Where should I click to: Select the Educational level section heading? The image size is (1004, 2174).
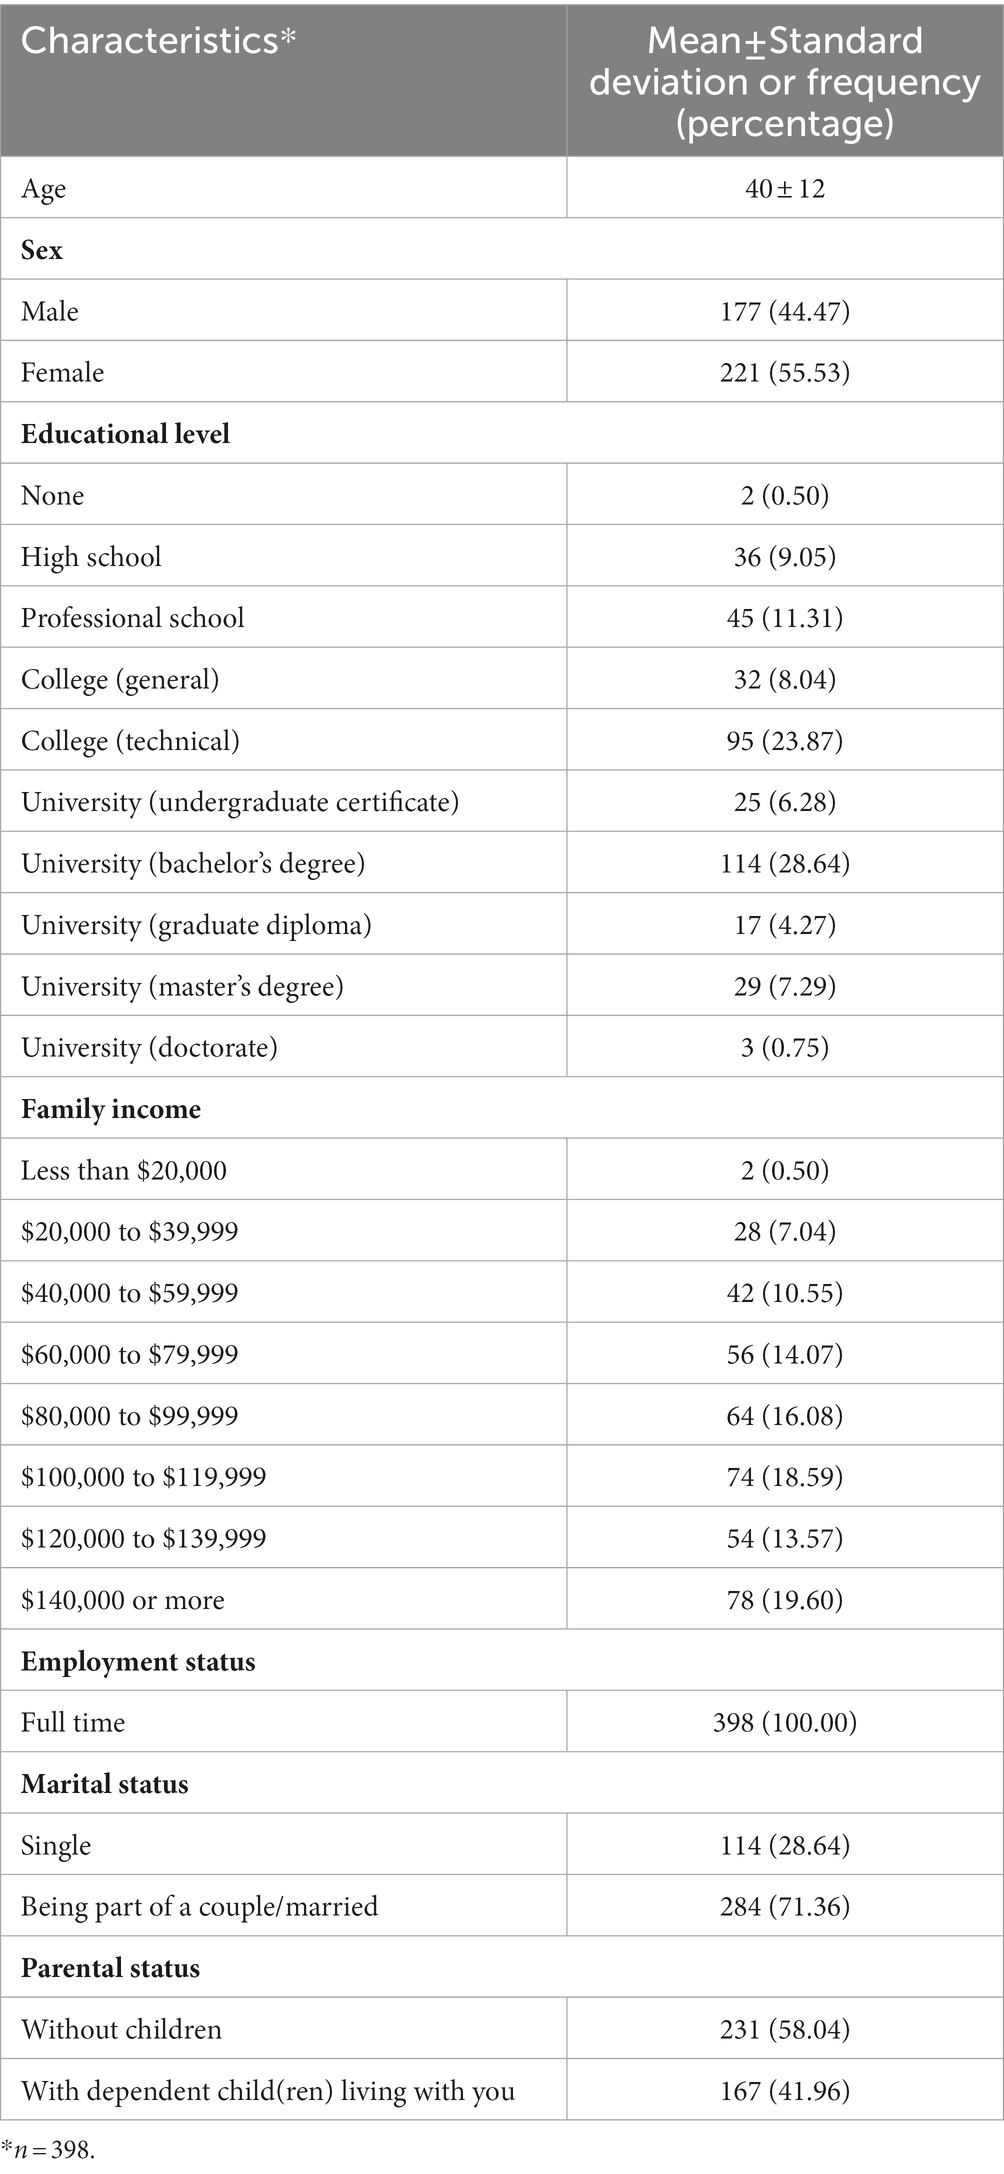(x=125, y=433)
